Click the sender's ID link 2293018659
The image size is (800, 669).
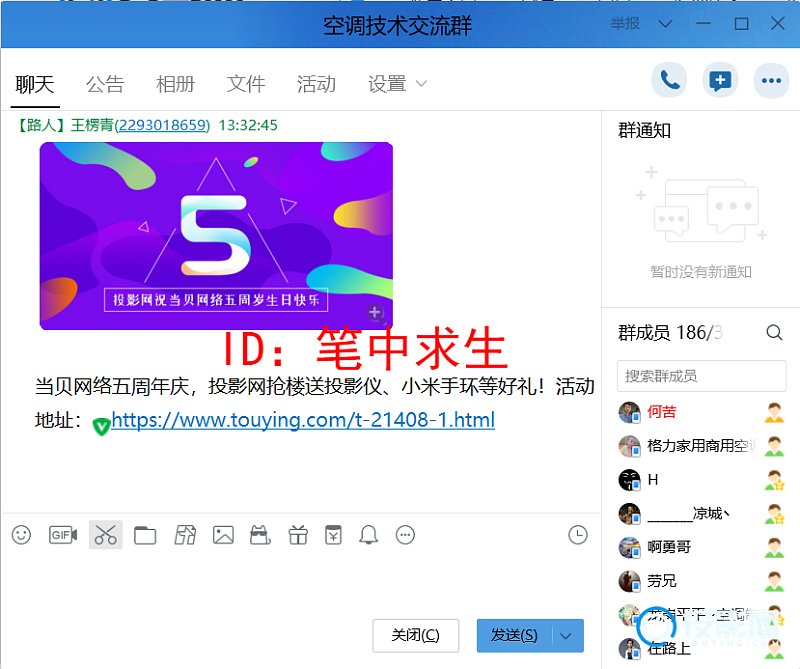[163, 125]
